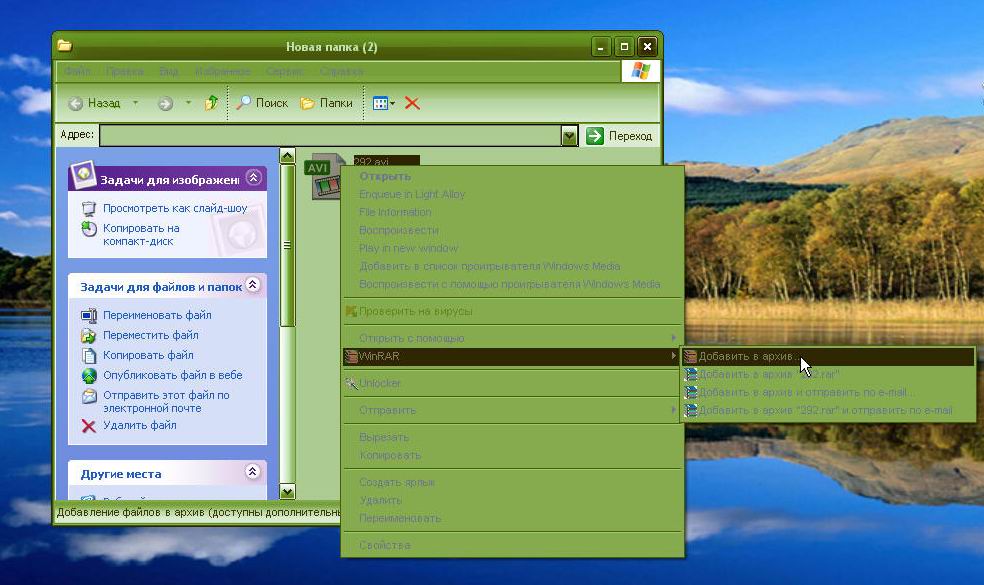Choose Play in new window
984x585 pixels.
pyautogui.click(x=512, y=249)
